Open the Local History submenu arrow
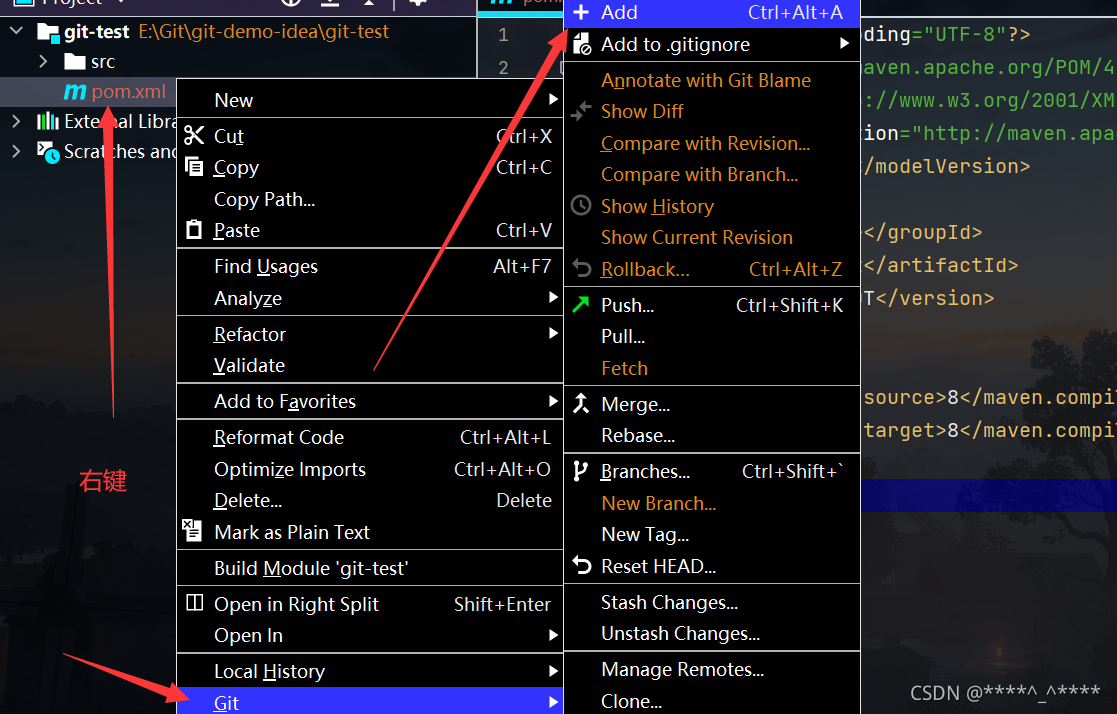Viewport: 1117px width, 714px height. [x=553, y=671]
